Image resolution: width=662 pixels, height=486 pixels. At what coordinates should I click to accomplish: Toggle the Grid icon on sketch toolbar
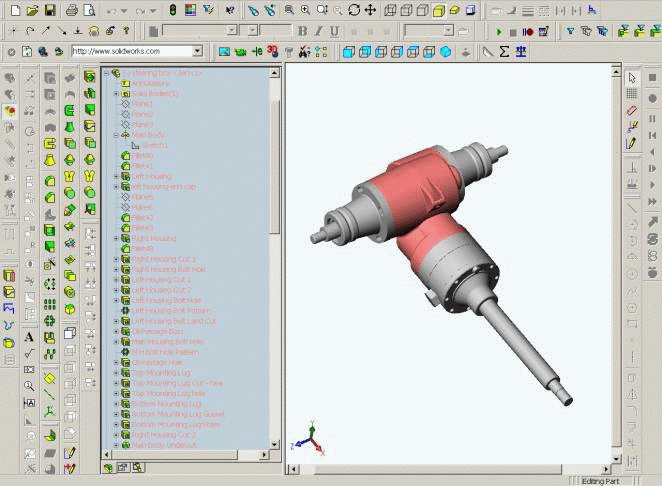632,94
